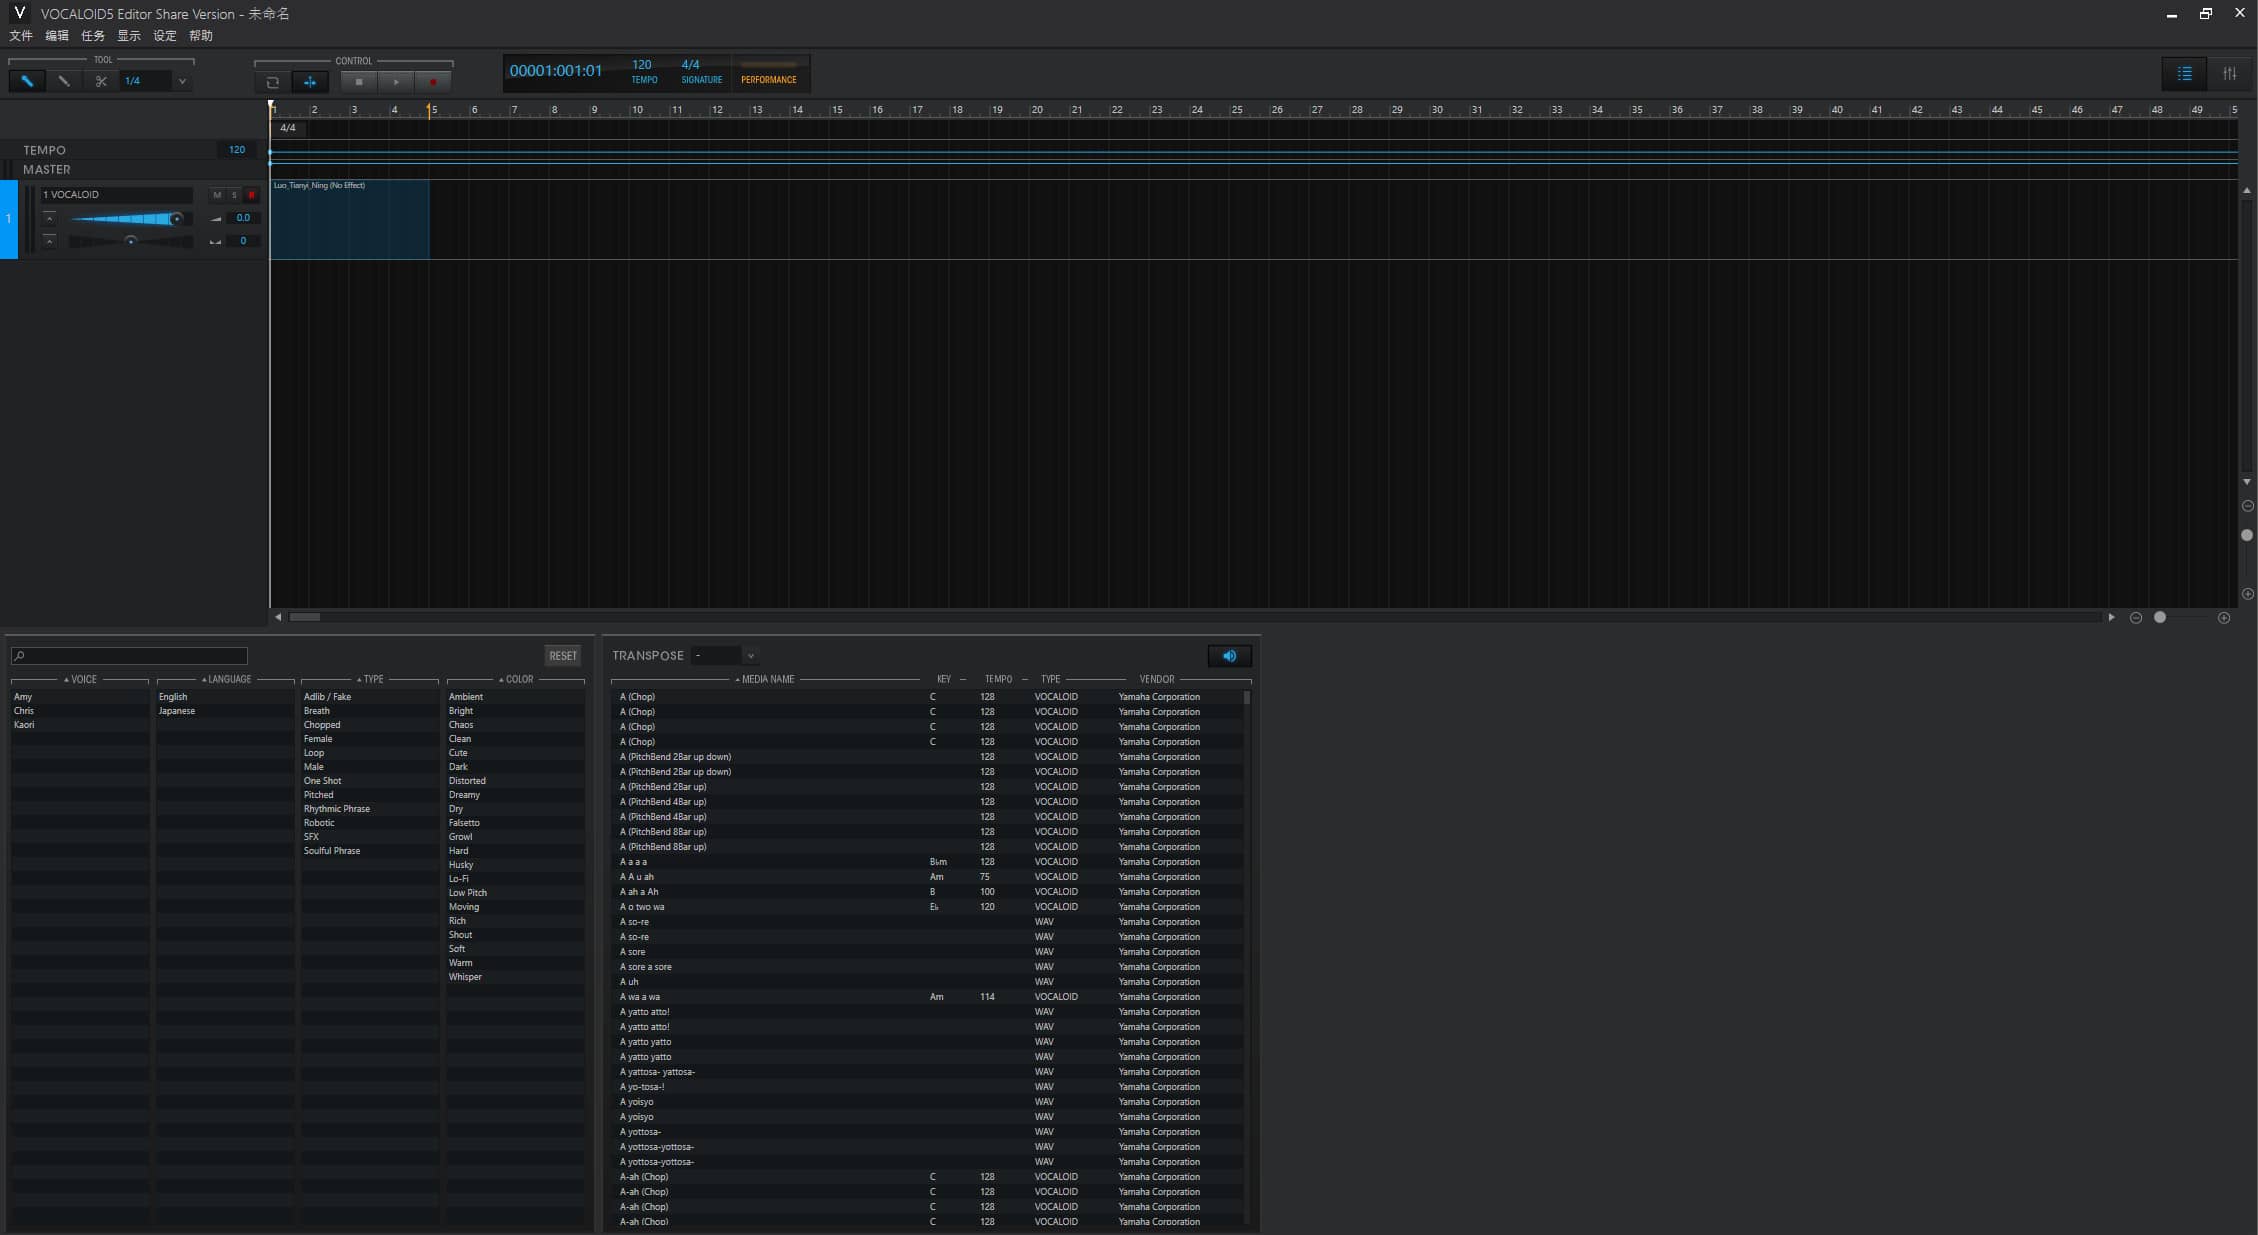Sort by the LANGUAGE column header
2258x1235 pixels.
pos(226,680)
